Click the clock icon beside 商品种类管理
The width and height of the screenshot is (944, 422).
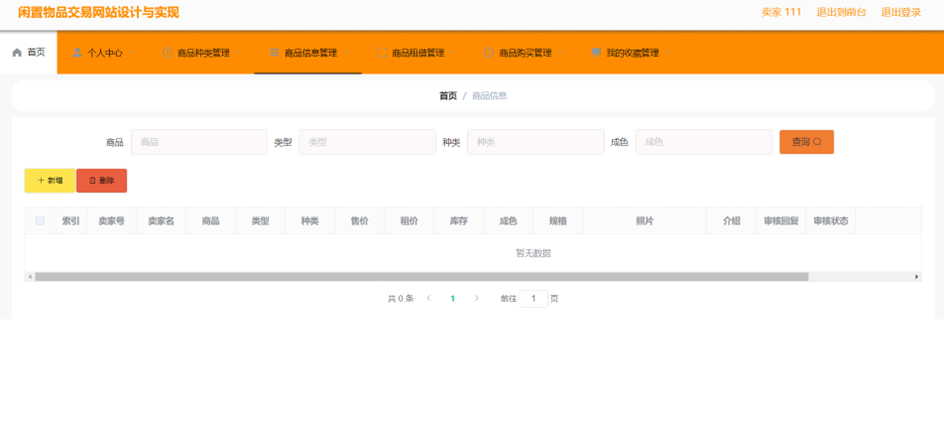[x=167, y=52]
